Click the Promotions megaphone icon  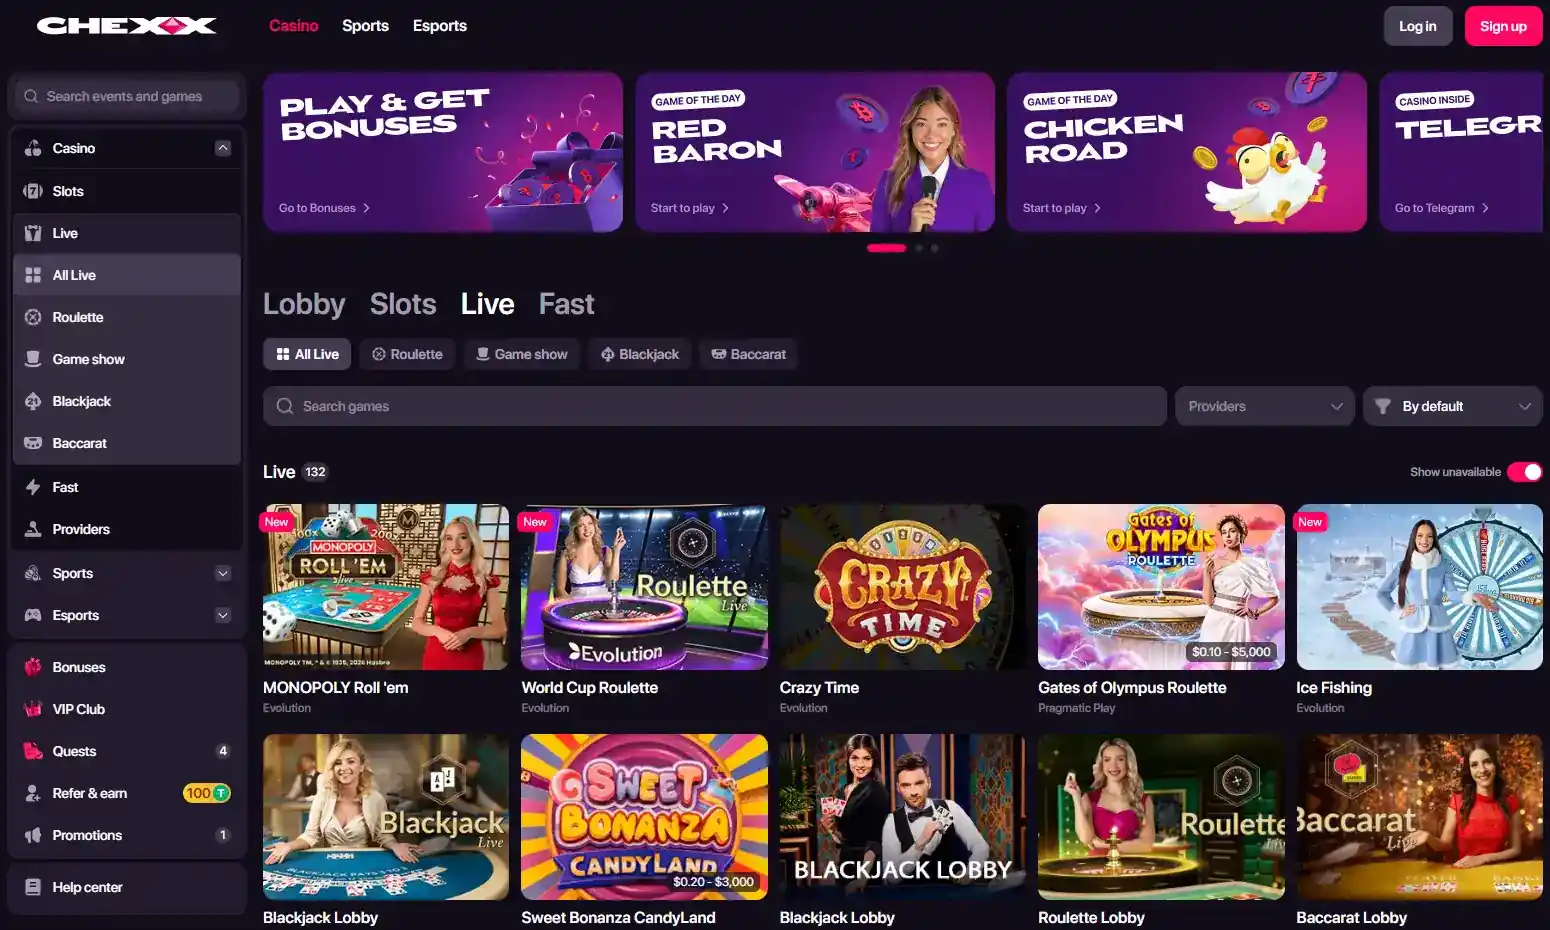click(33, 835)
